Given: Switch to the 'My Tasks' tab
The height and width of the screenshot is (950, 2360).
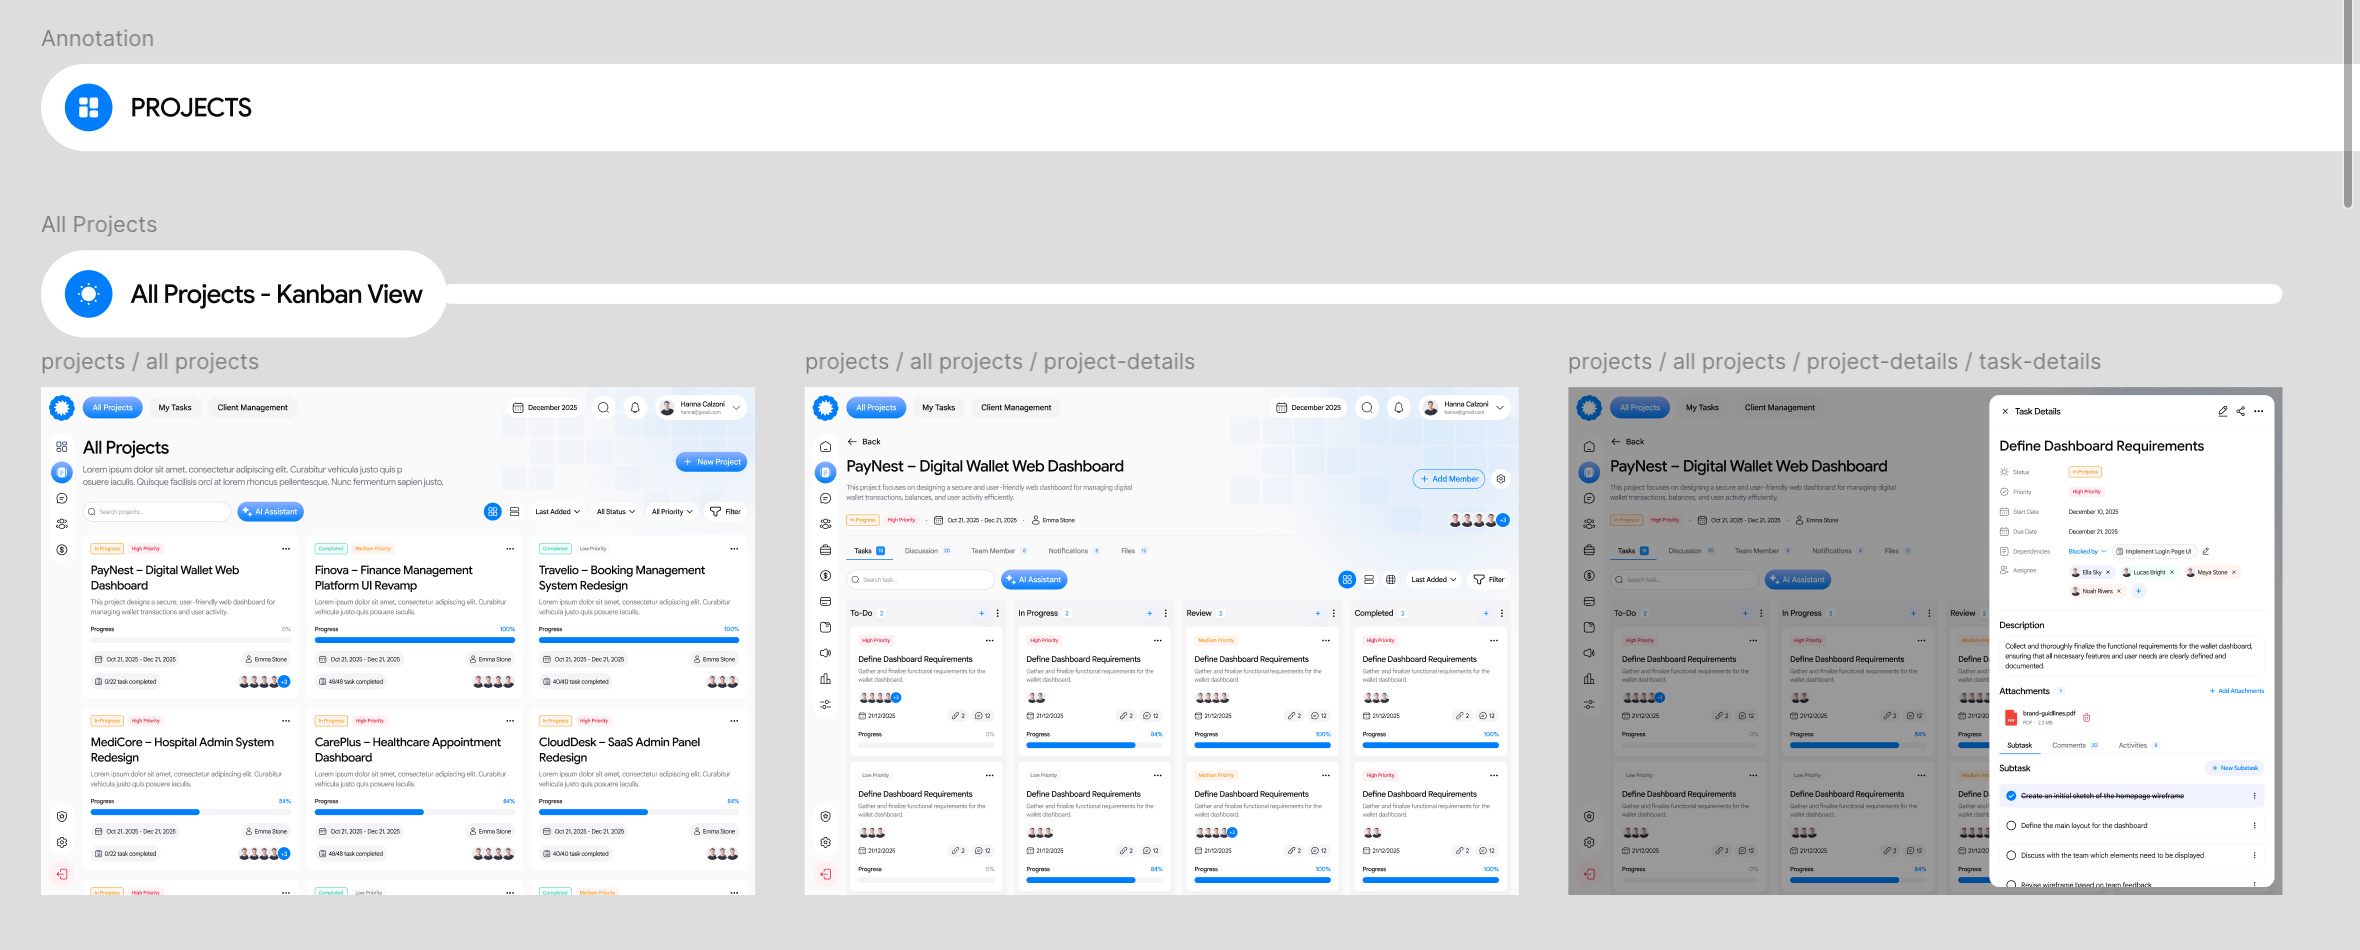Looking at the screenshot, I should [175, 407].
